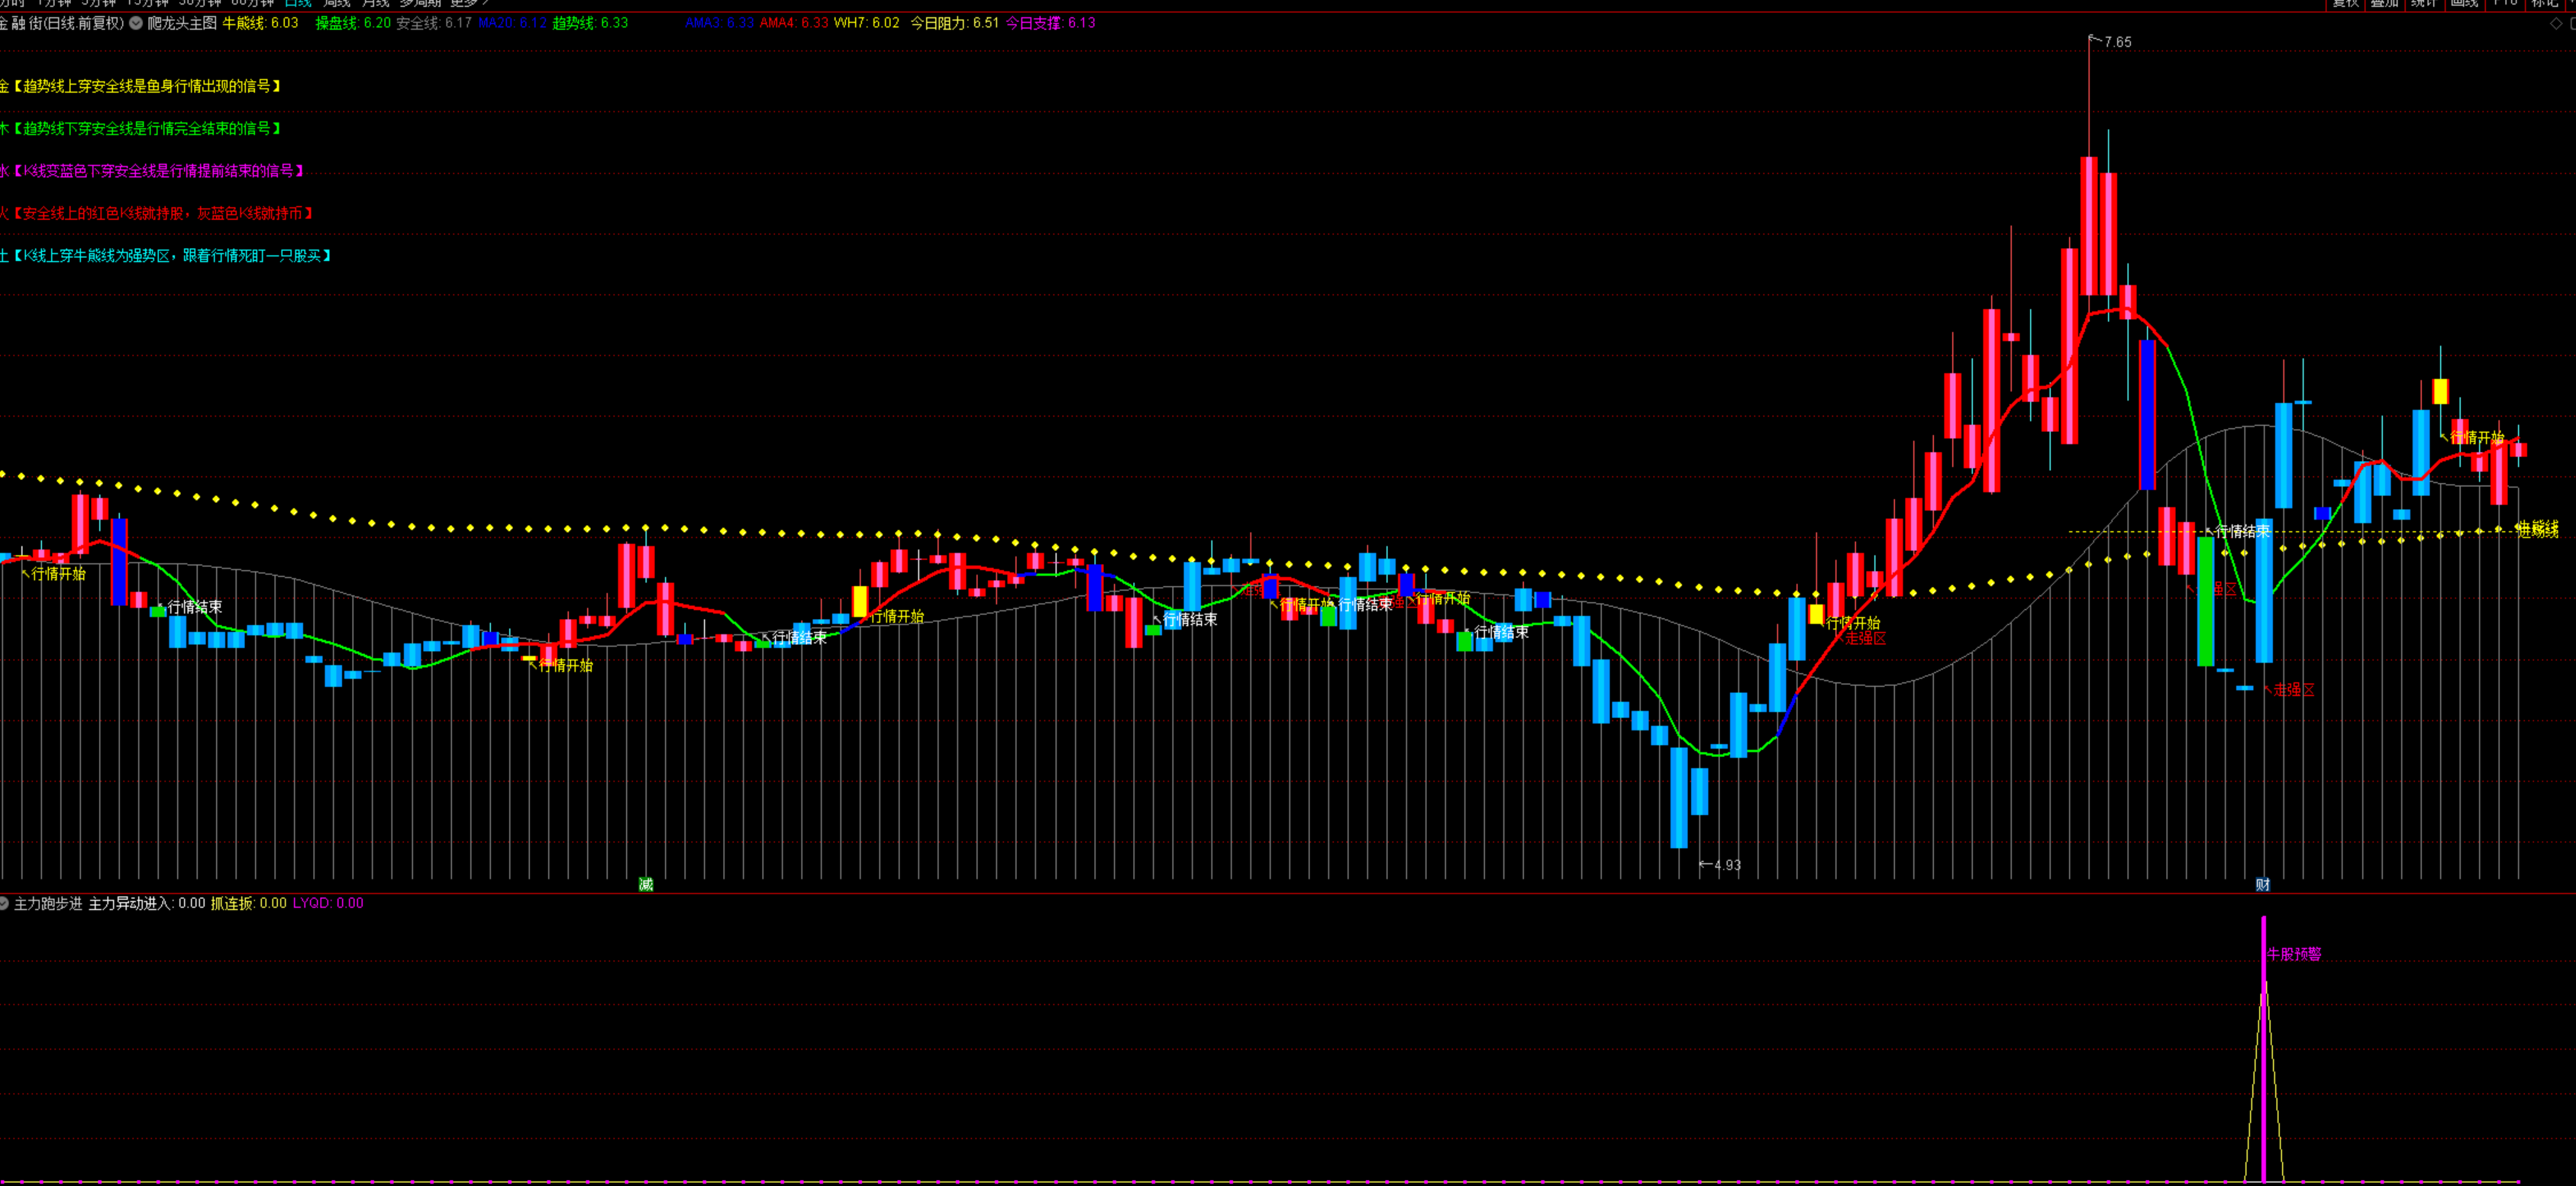
Task: Click the diamond icon at top right
Action: [x=2557, y=23]
